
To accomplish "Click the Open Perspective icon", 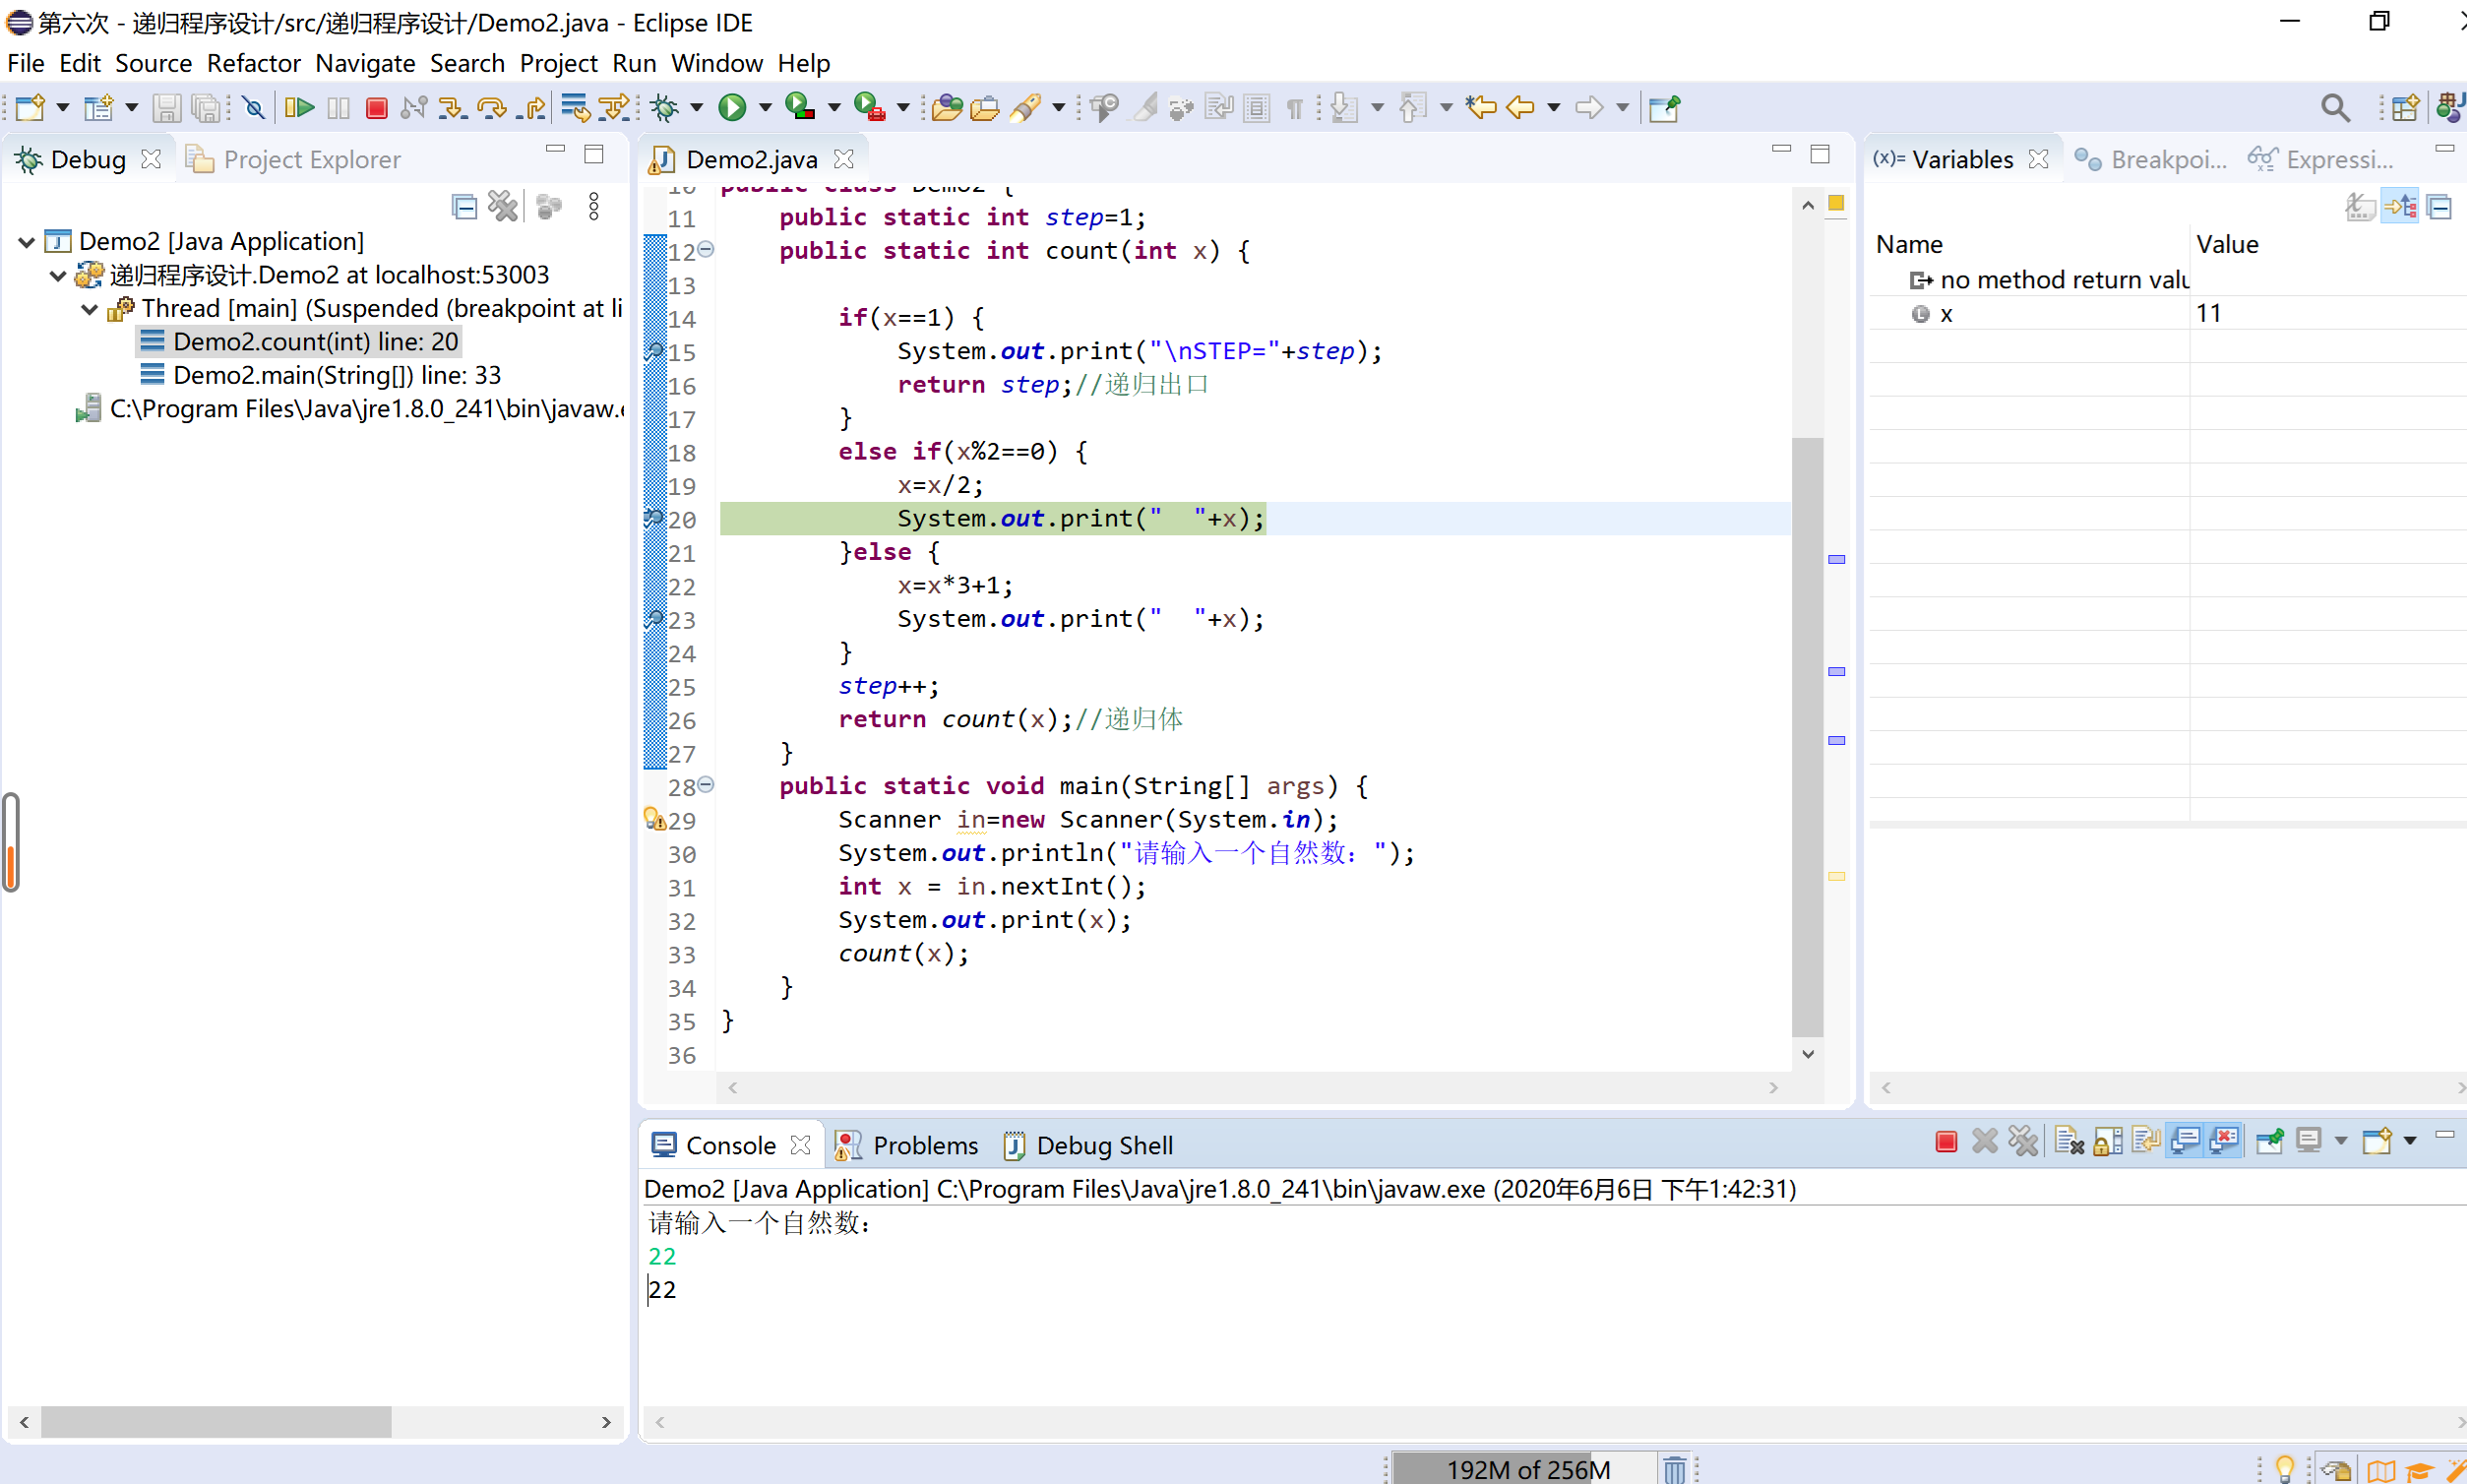I will coord(2404,107).
